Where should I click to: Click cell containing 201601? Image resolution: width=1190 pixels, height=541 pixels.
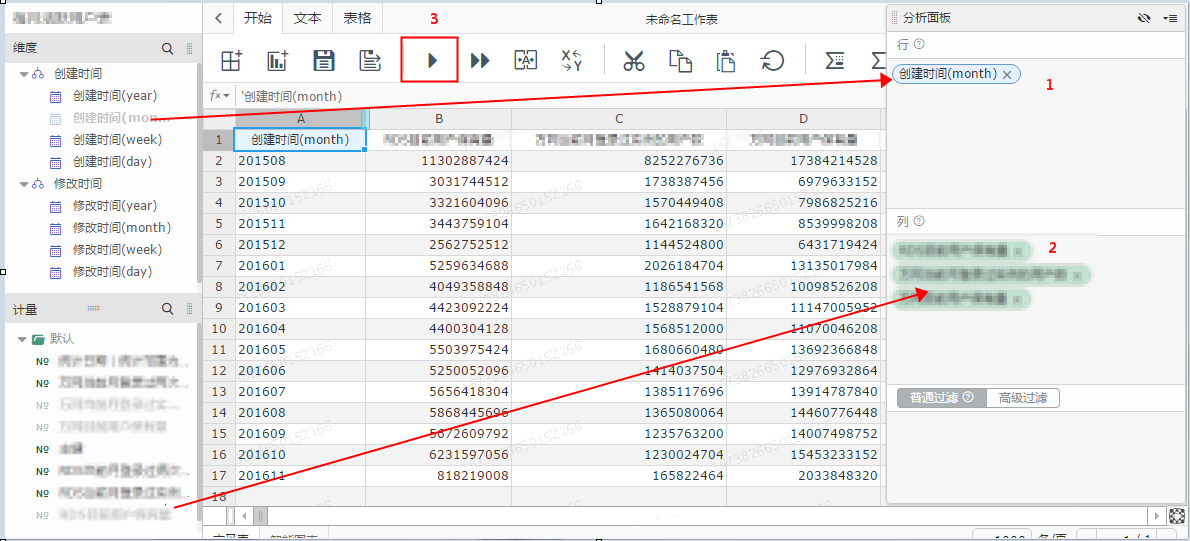[300, 267]
